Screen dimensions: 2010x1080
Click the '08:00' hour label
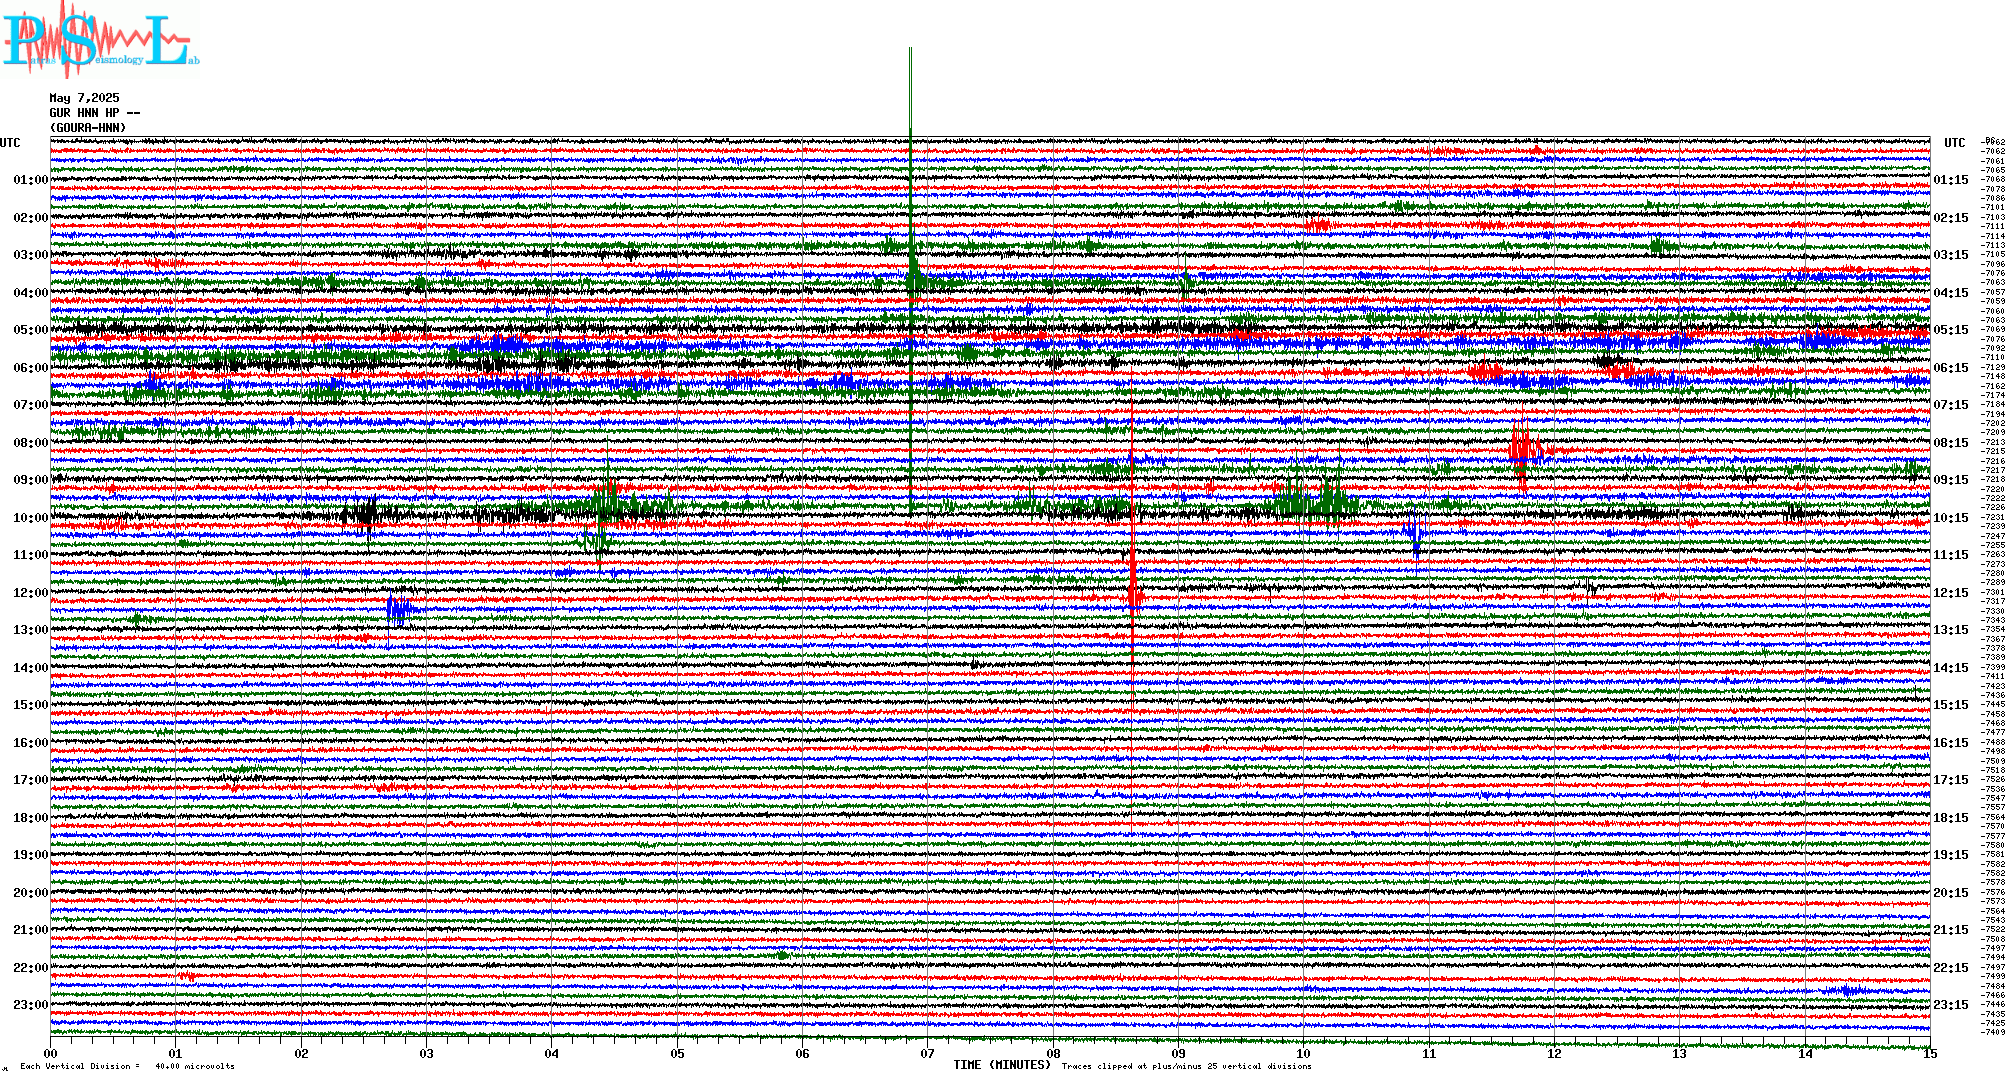[x=30, y=443]
